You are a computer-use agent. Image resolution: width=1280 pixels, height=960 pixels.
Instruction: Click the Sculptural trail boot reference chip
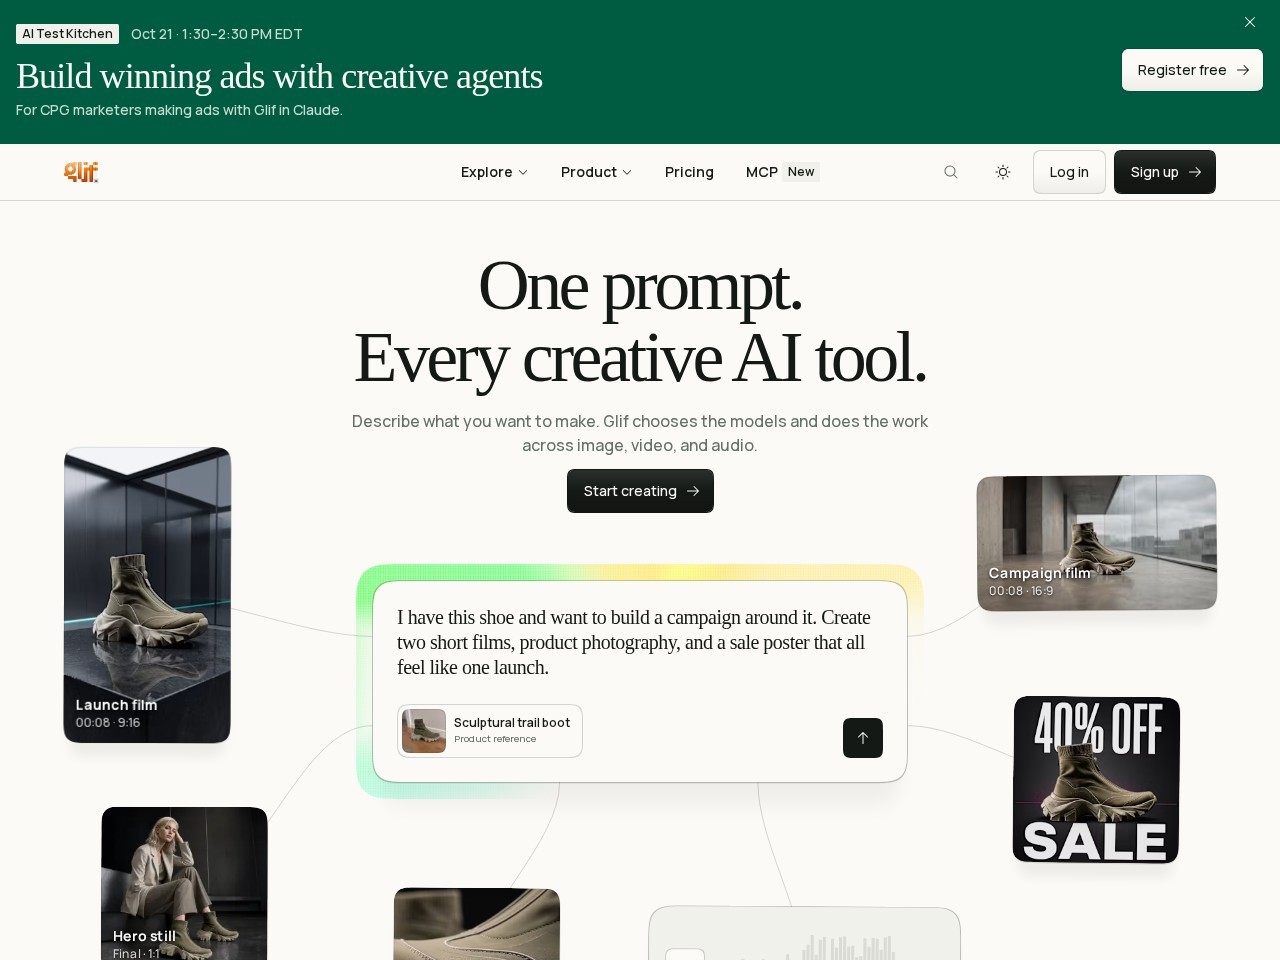click(x=490, y=731)
